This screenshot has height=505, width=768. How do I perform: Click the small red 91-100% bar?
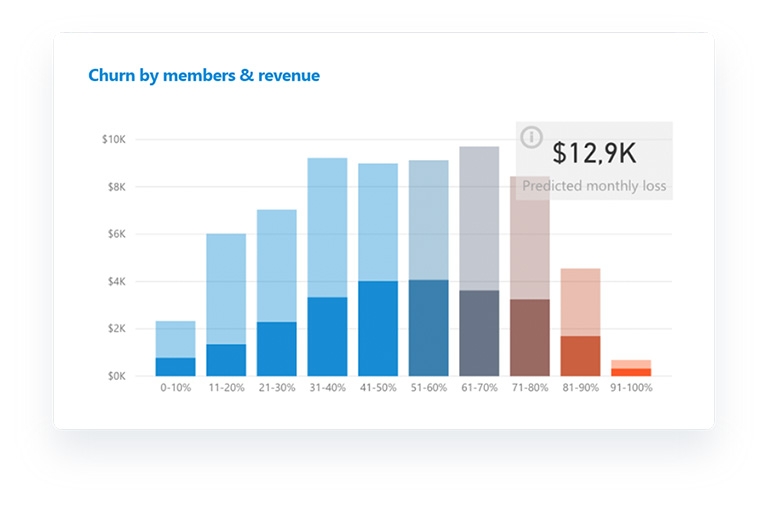pyautogui.click(x=631, y=372)
